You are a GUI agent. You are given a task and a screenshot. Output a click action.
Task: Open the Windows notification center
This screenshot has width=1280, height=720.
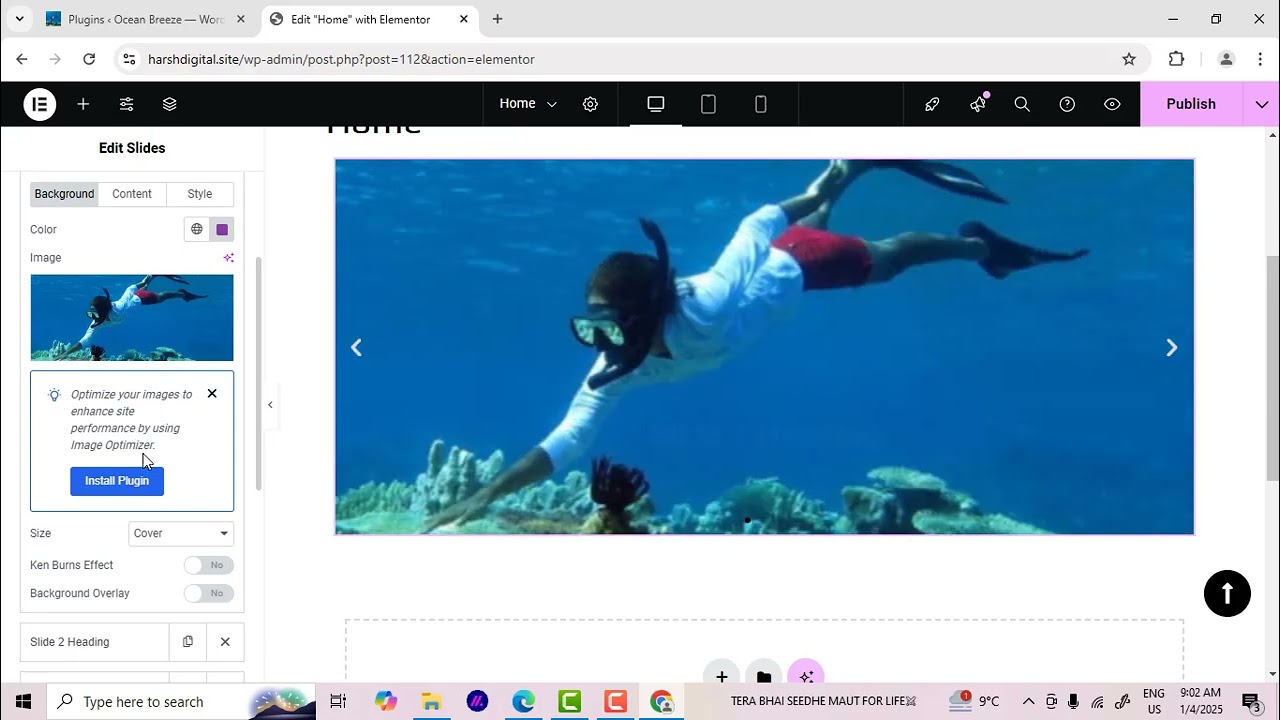1250,701
